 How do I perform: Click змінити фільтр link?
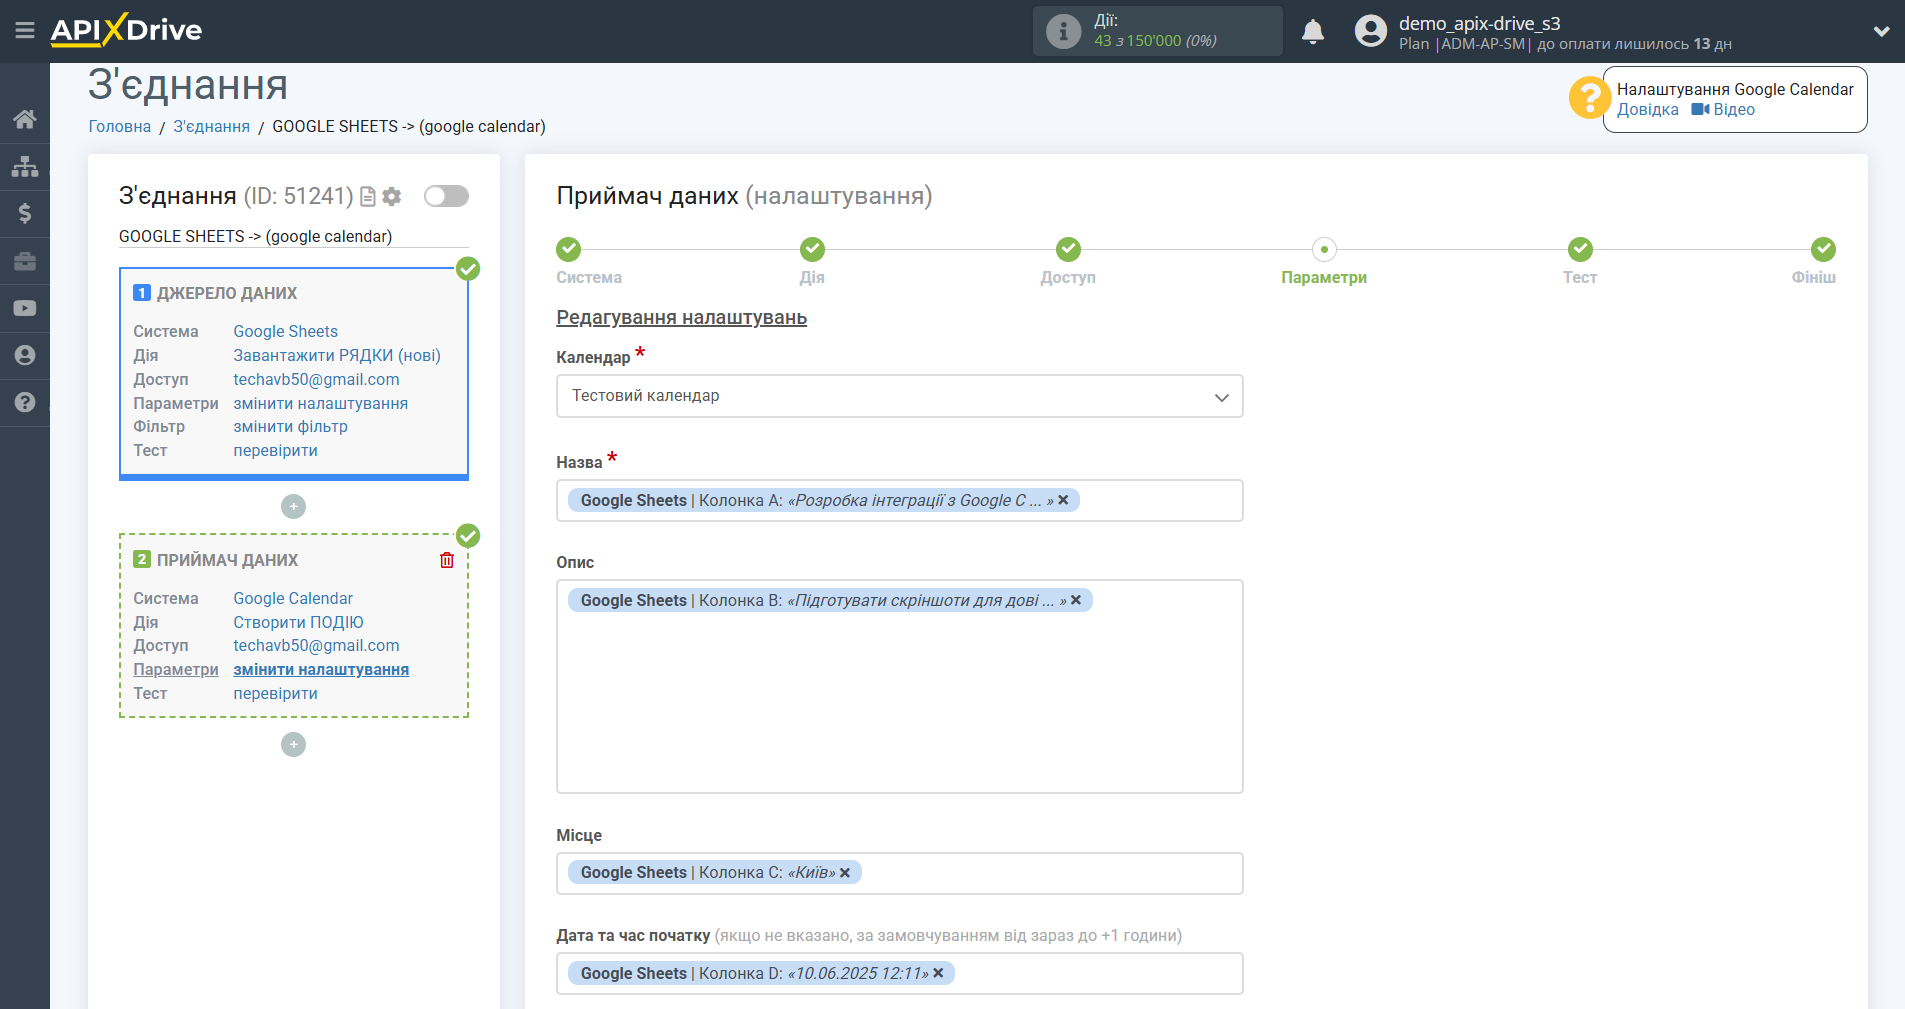point(291,426)
